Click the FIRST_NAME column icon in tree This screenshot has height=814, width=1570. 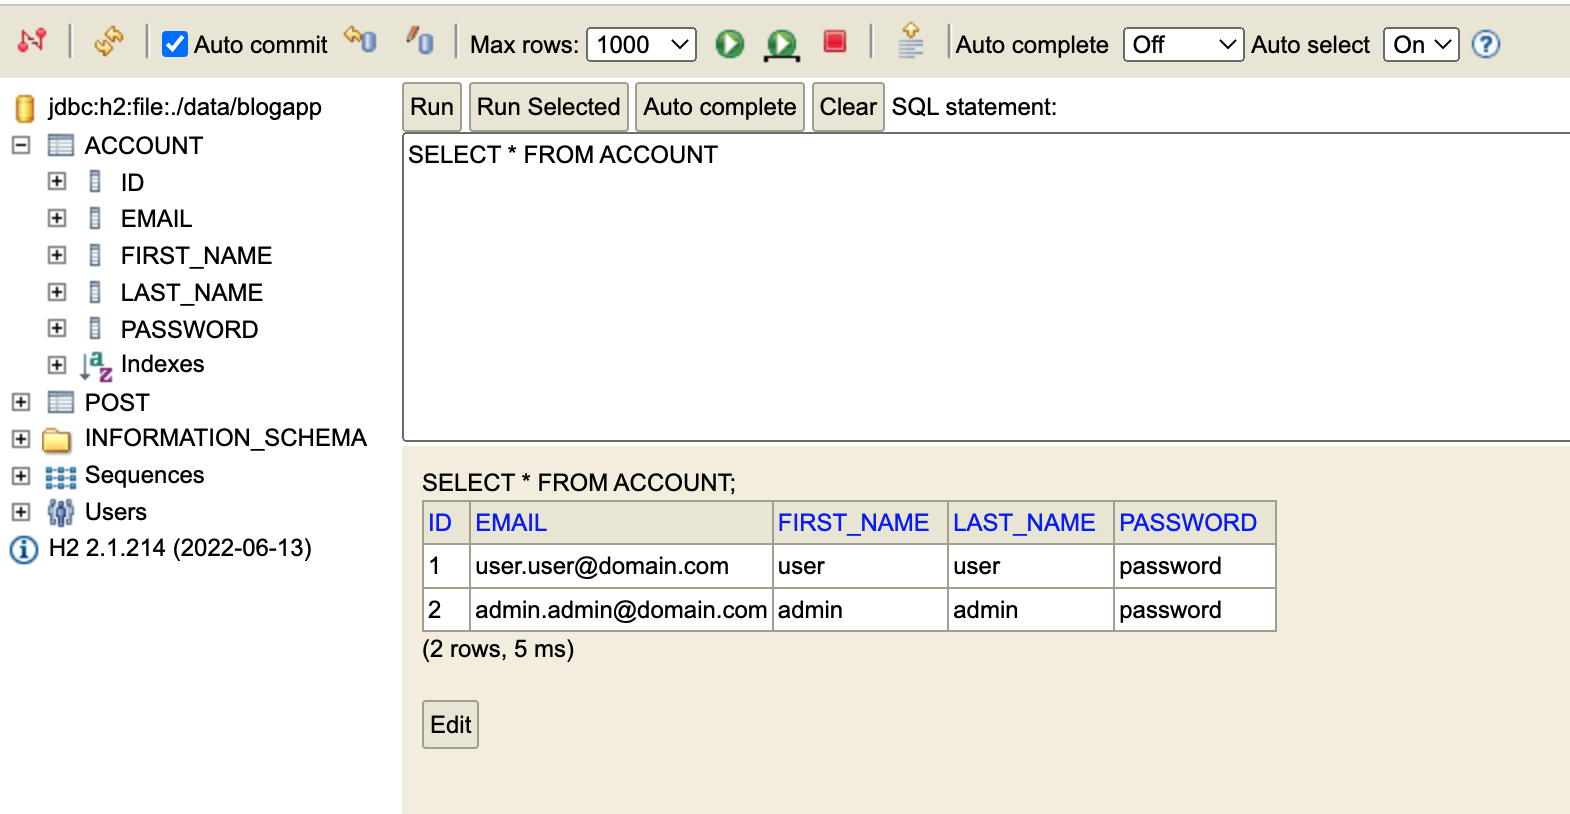click(x=95, y=255)
